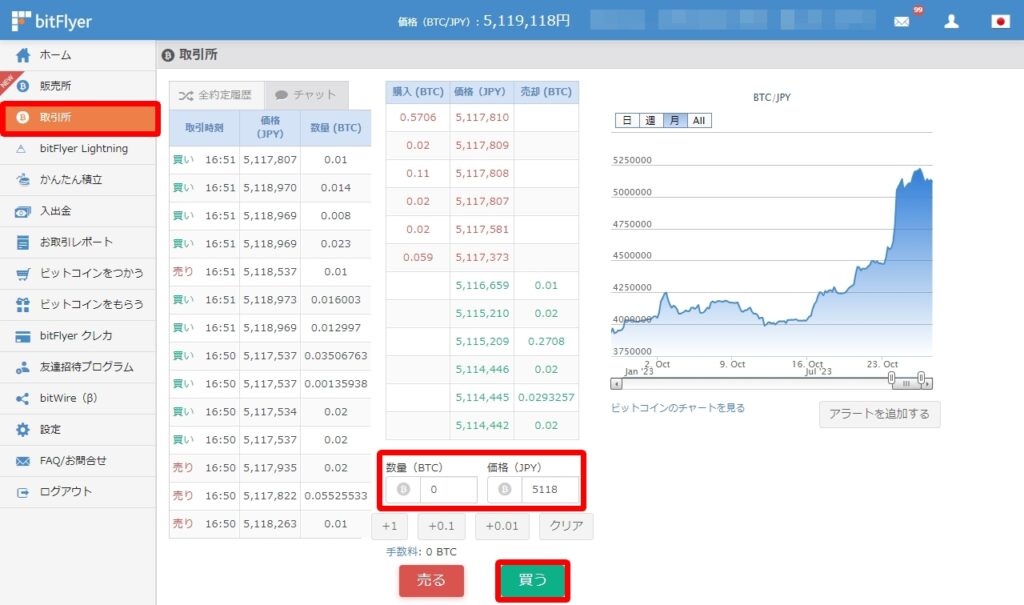Image resolution: width=1024 pixels, height=605 pixels.
Task: Click the 友達招待プログラム people icon
Action: 23,367
